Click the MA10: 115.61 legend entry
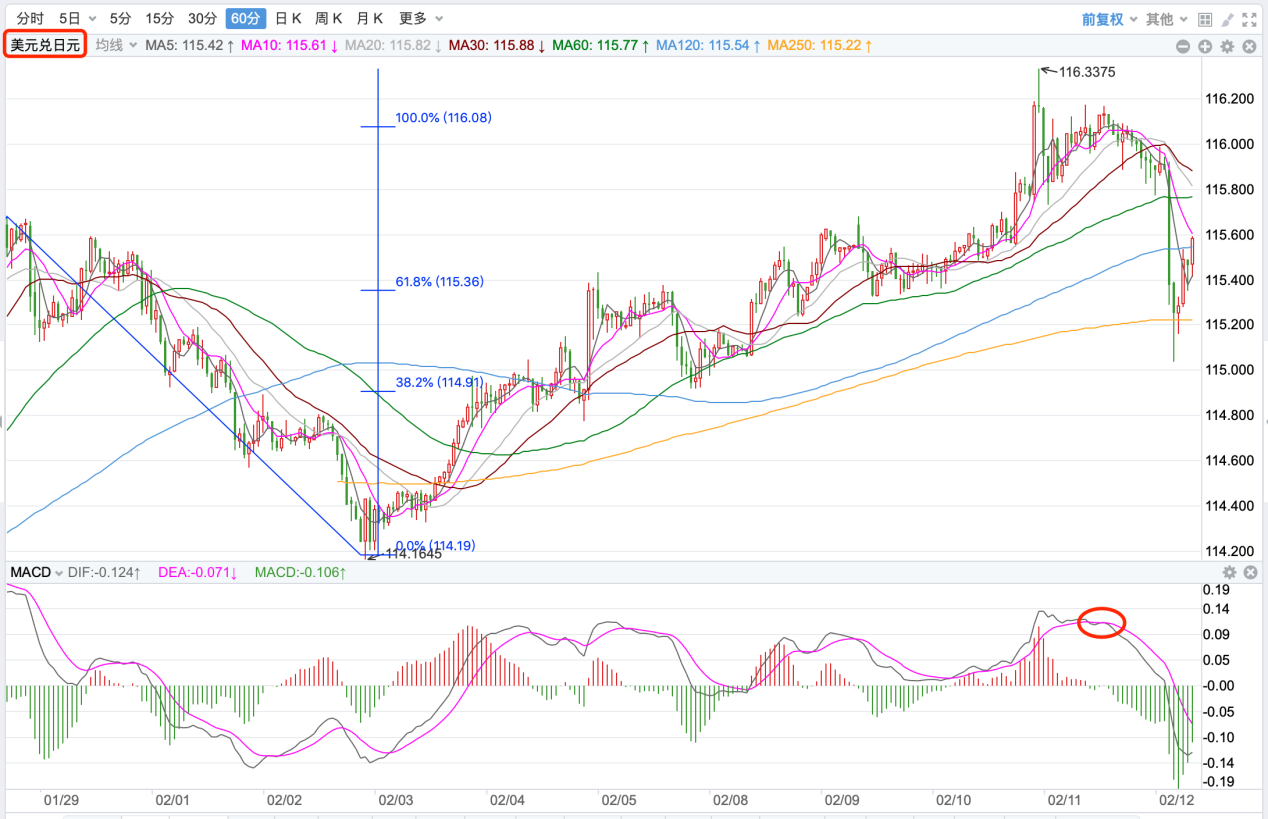The height and width of the screenshot is (819, 1268). pos(290,45)
